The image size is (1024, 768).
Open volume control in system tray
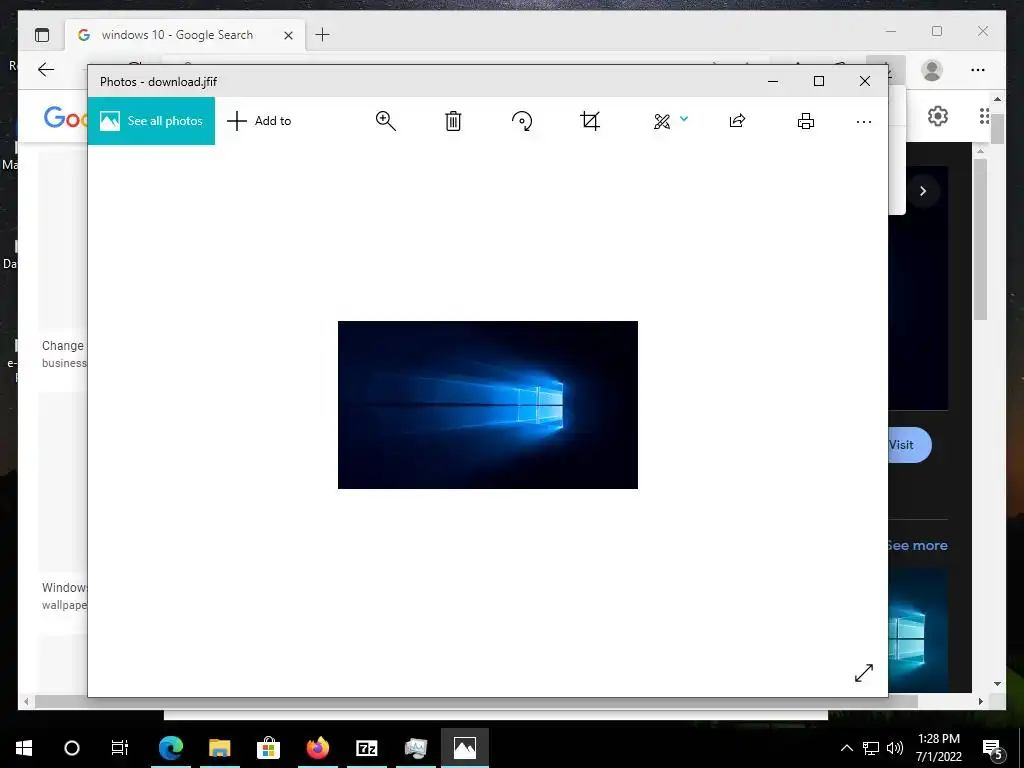tap(895, 748)
